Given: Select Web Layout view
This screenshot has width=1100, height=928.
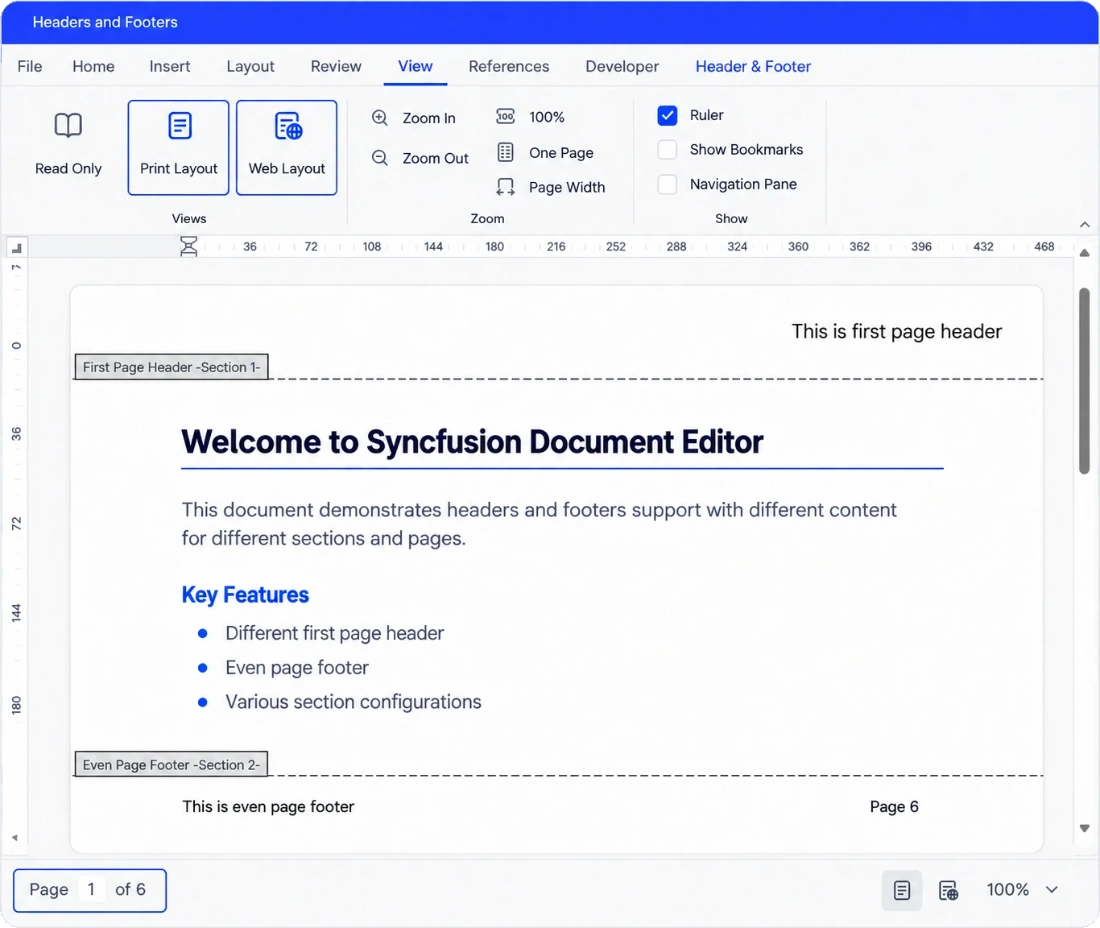Looking at the screenshot, I should [x=286, y=147].
